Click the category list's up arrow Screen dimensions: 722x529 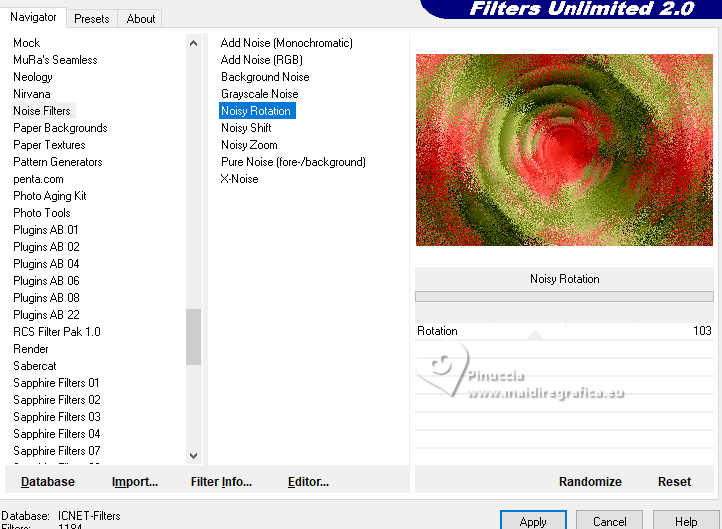point(193,43)
